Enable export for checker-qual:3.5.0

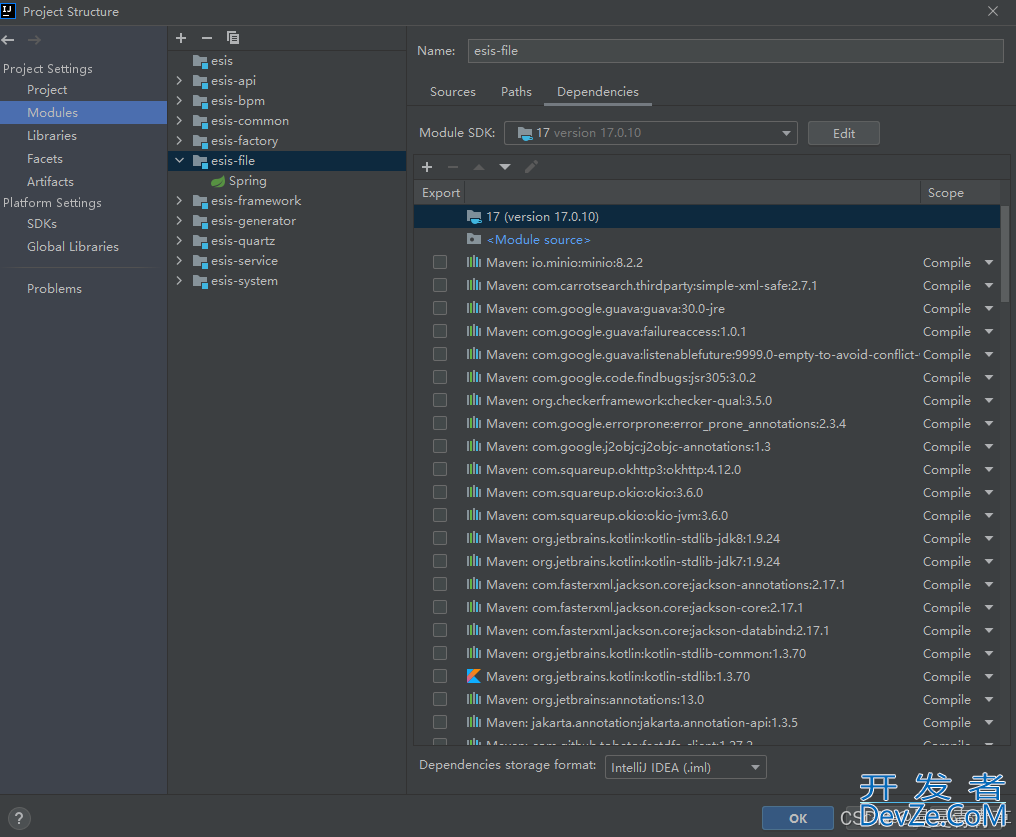[440, 400]
